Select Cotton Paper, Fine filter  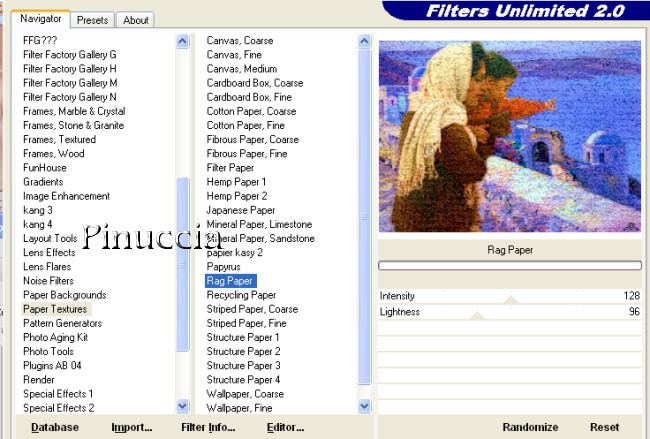pyautogui.click(x=246, y=126)
